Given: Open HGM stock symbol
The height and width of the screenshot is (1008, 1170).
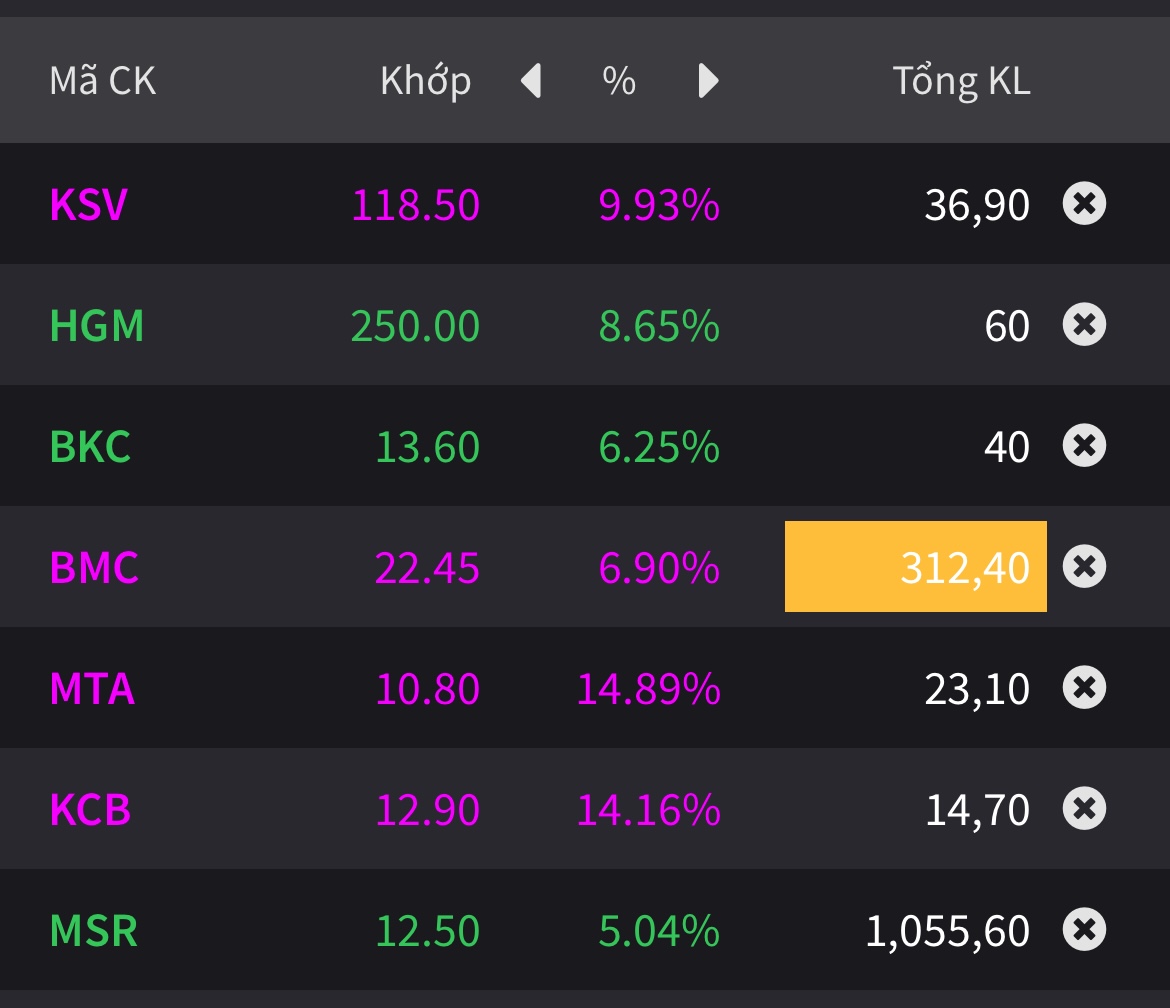Looking at the screenshot, I should pos(97,326).
